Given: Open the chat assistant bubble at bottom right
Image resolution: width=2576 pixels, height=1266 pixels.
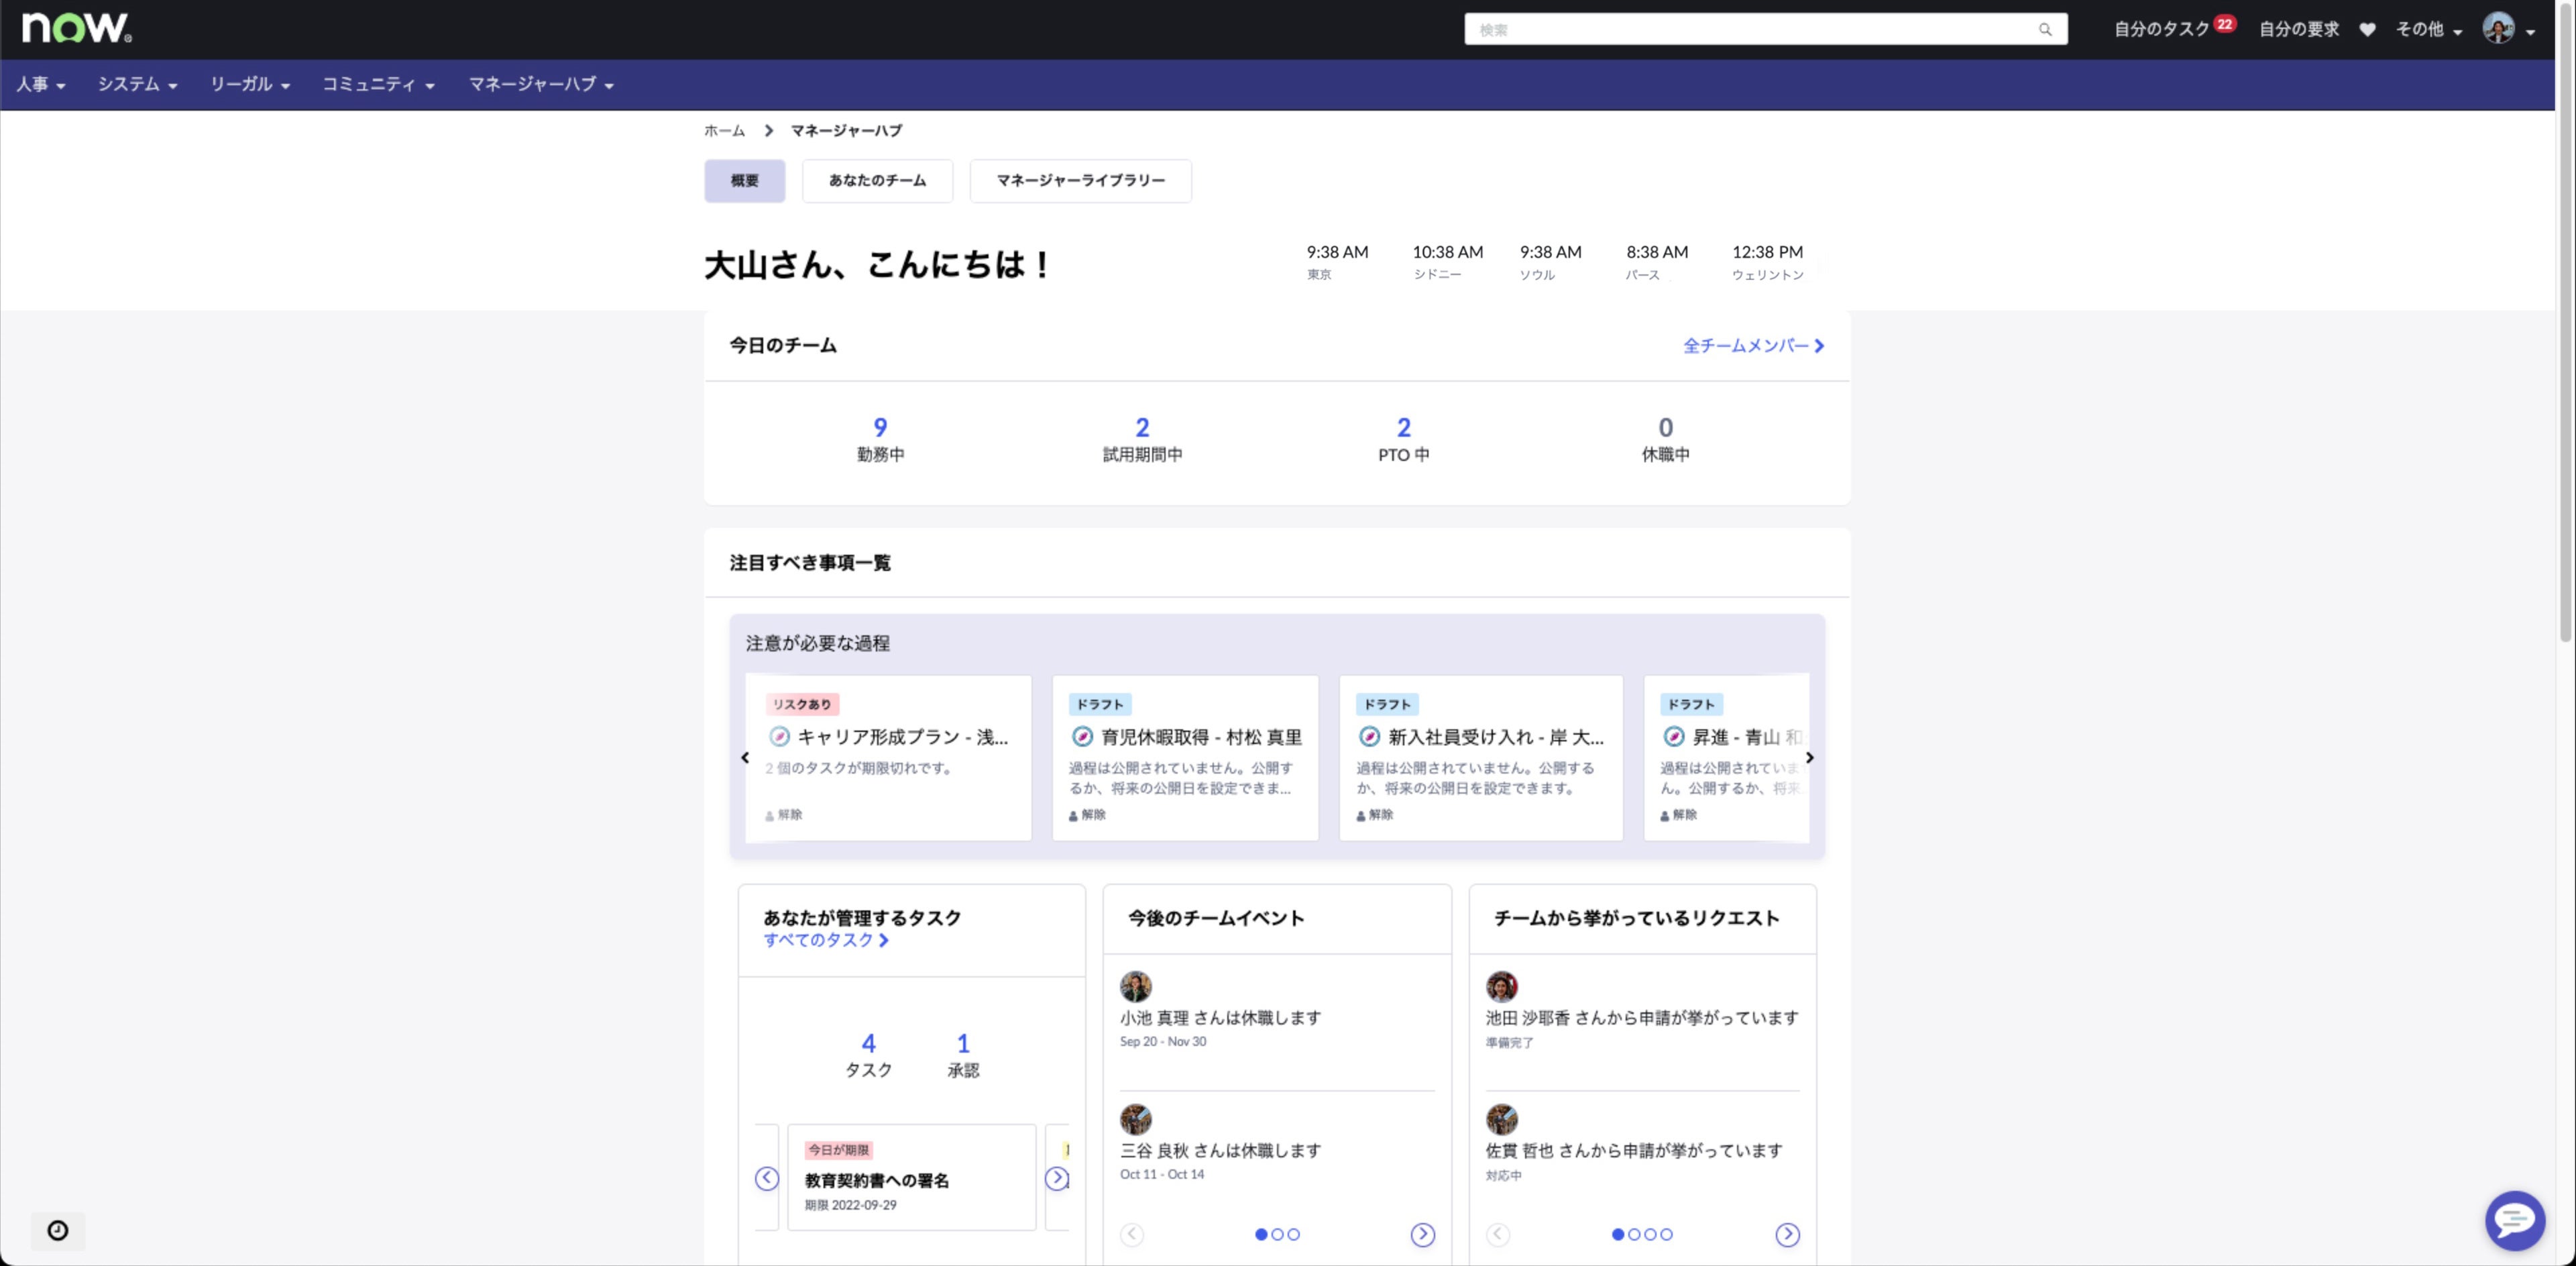Looking at the screenshot, I should click(2514, 1220).
